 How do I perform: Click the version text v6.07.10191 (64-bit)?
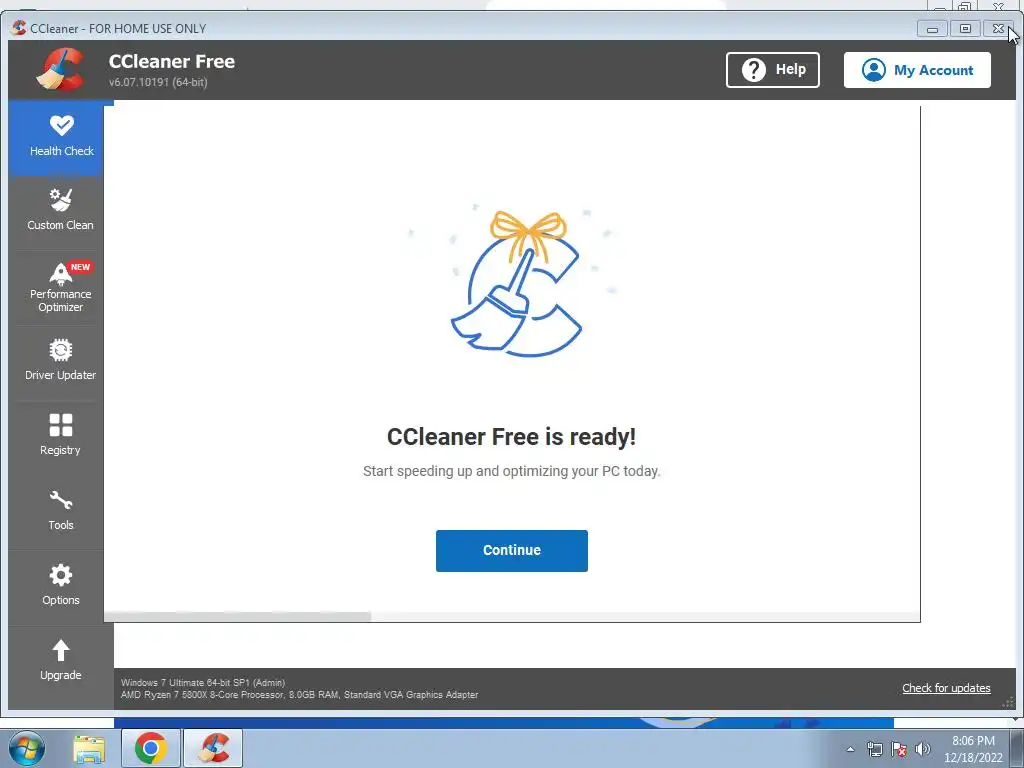coord(158,82)
